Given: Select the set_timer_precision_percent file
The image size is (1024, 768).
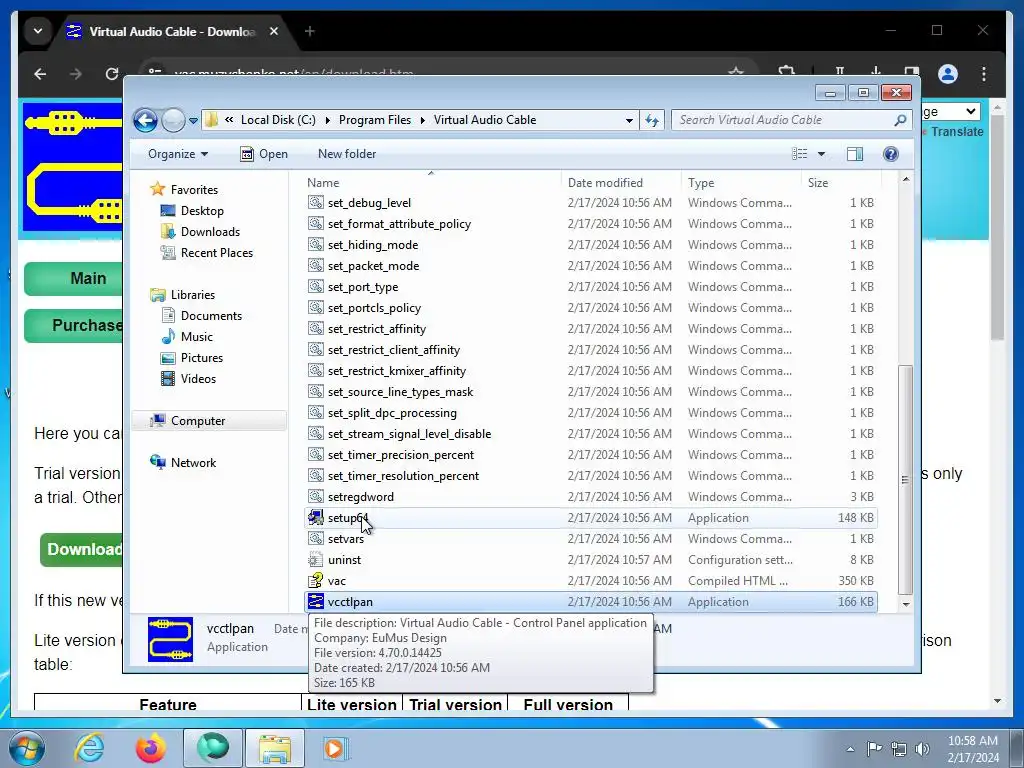Looking at the screenshot, I should point(400,455).
